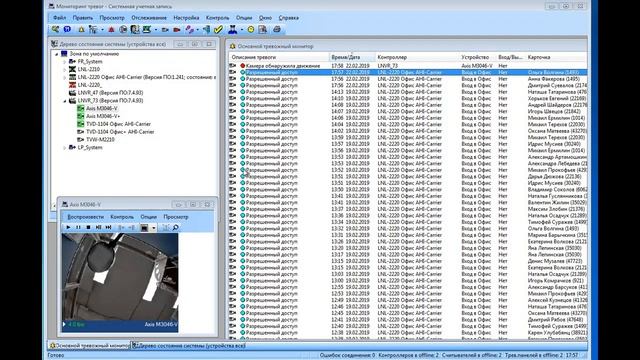The image size is (640, 360).
Task: Expand the LP_System tree node
Action: (64, 148)
